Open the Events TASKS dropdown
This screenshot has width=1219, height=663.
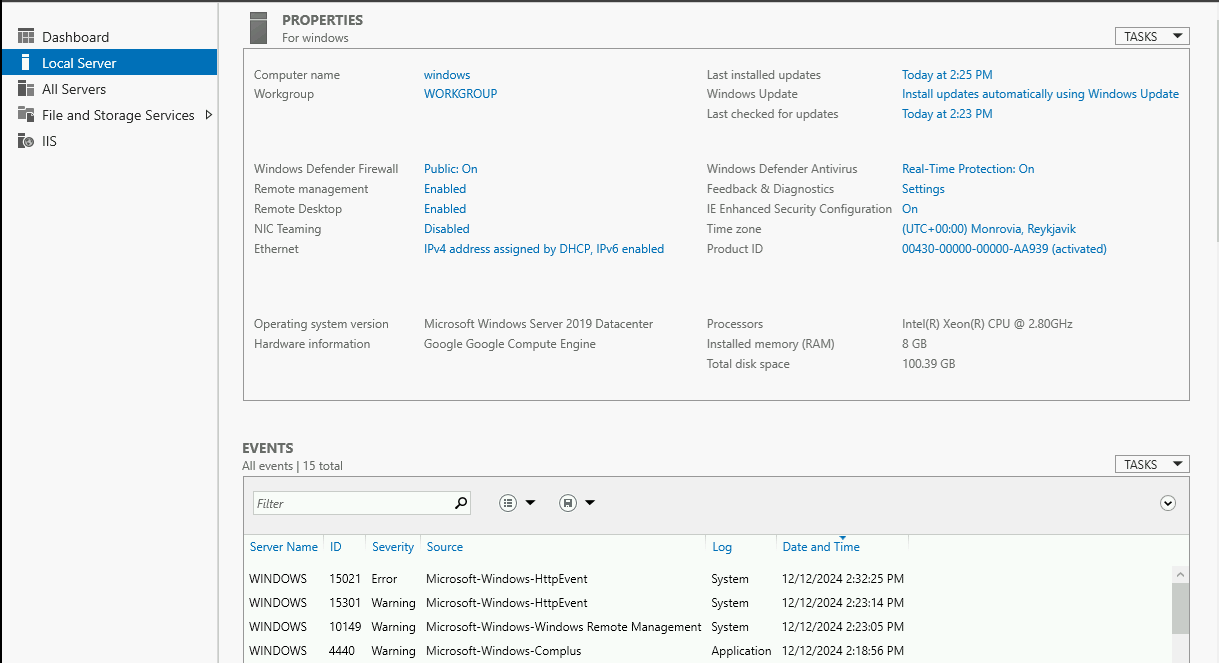pos(1152,464)
